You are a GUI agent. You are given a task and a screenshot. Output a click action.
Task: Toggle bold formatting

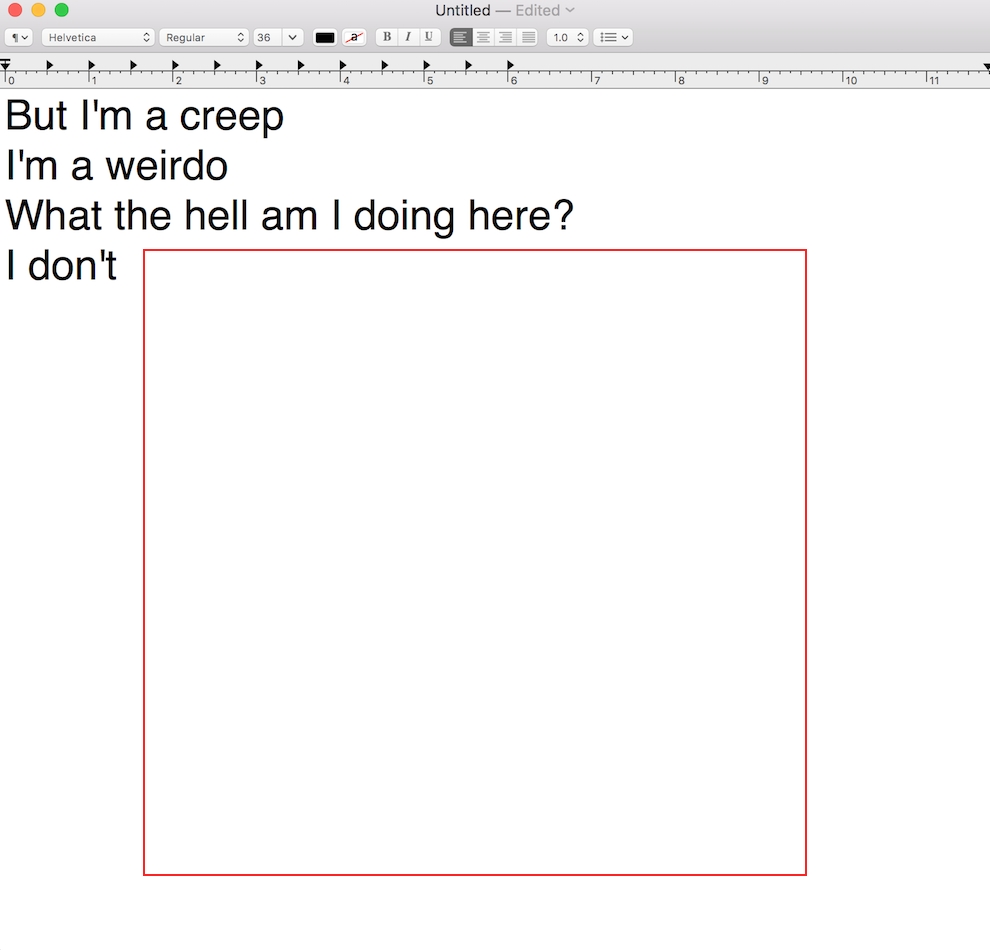[x=387, y=37]
